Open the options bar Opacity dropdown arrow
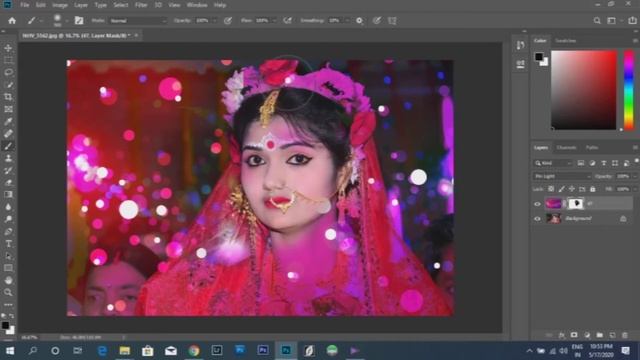Image resolution: width=640 pixels, height=360 pixels. pos(214,20)
